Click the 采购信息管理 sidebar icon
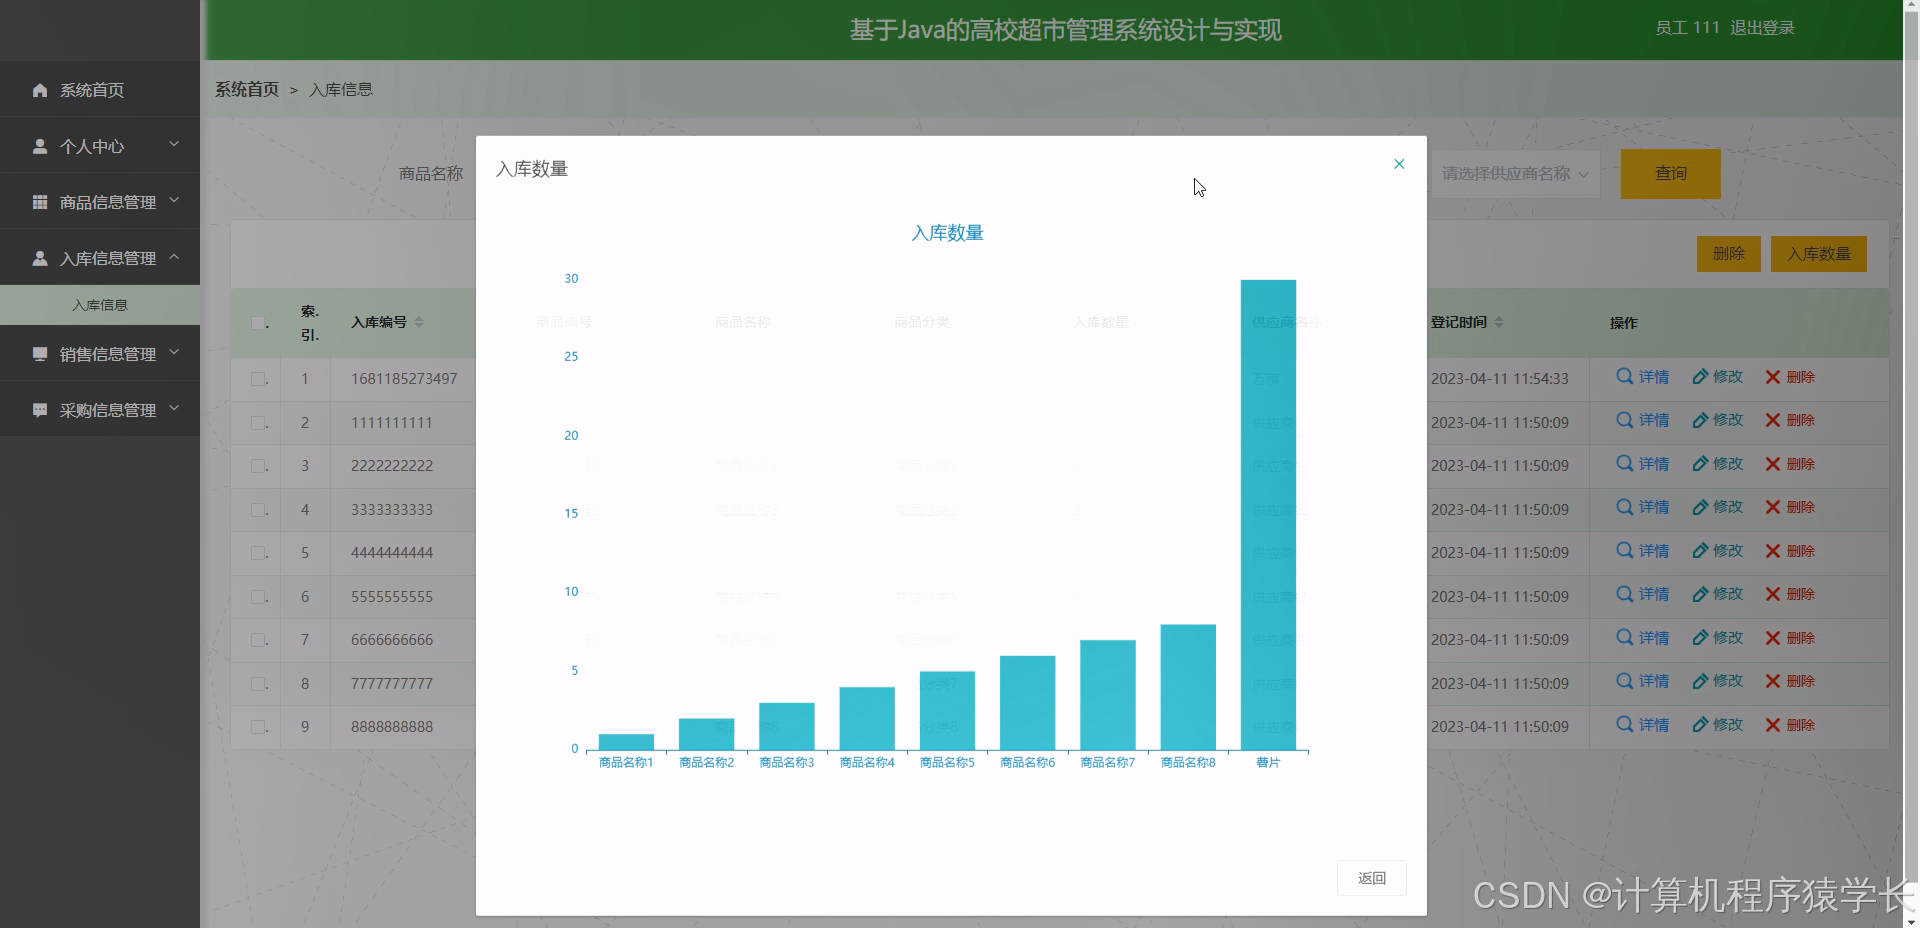This screenshot has height=928, width=1920. (40, 410)
